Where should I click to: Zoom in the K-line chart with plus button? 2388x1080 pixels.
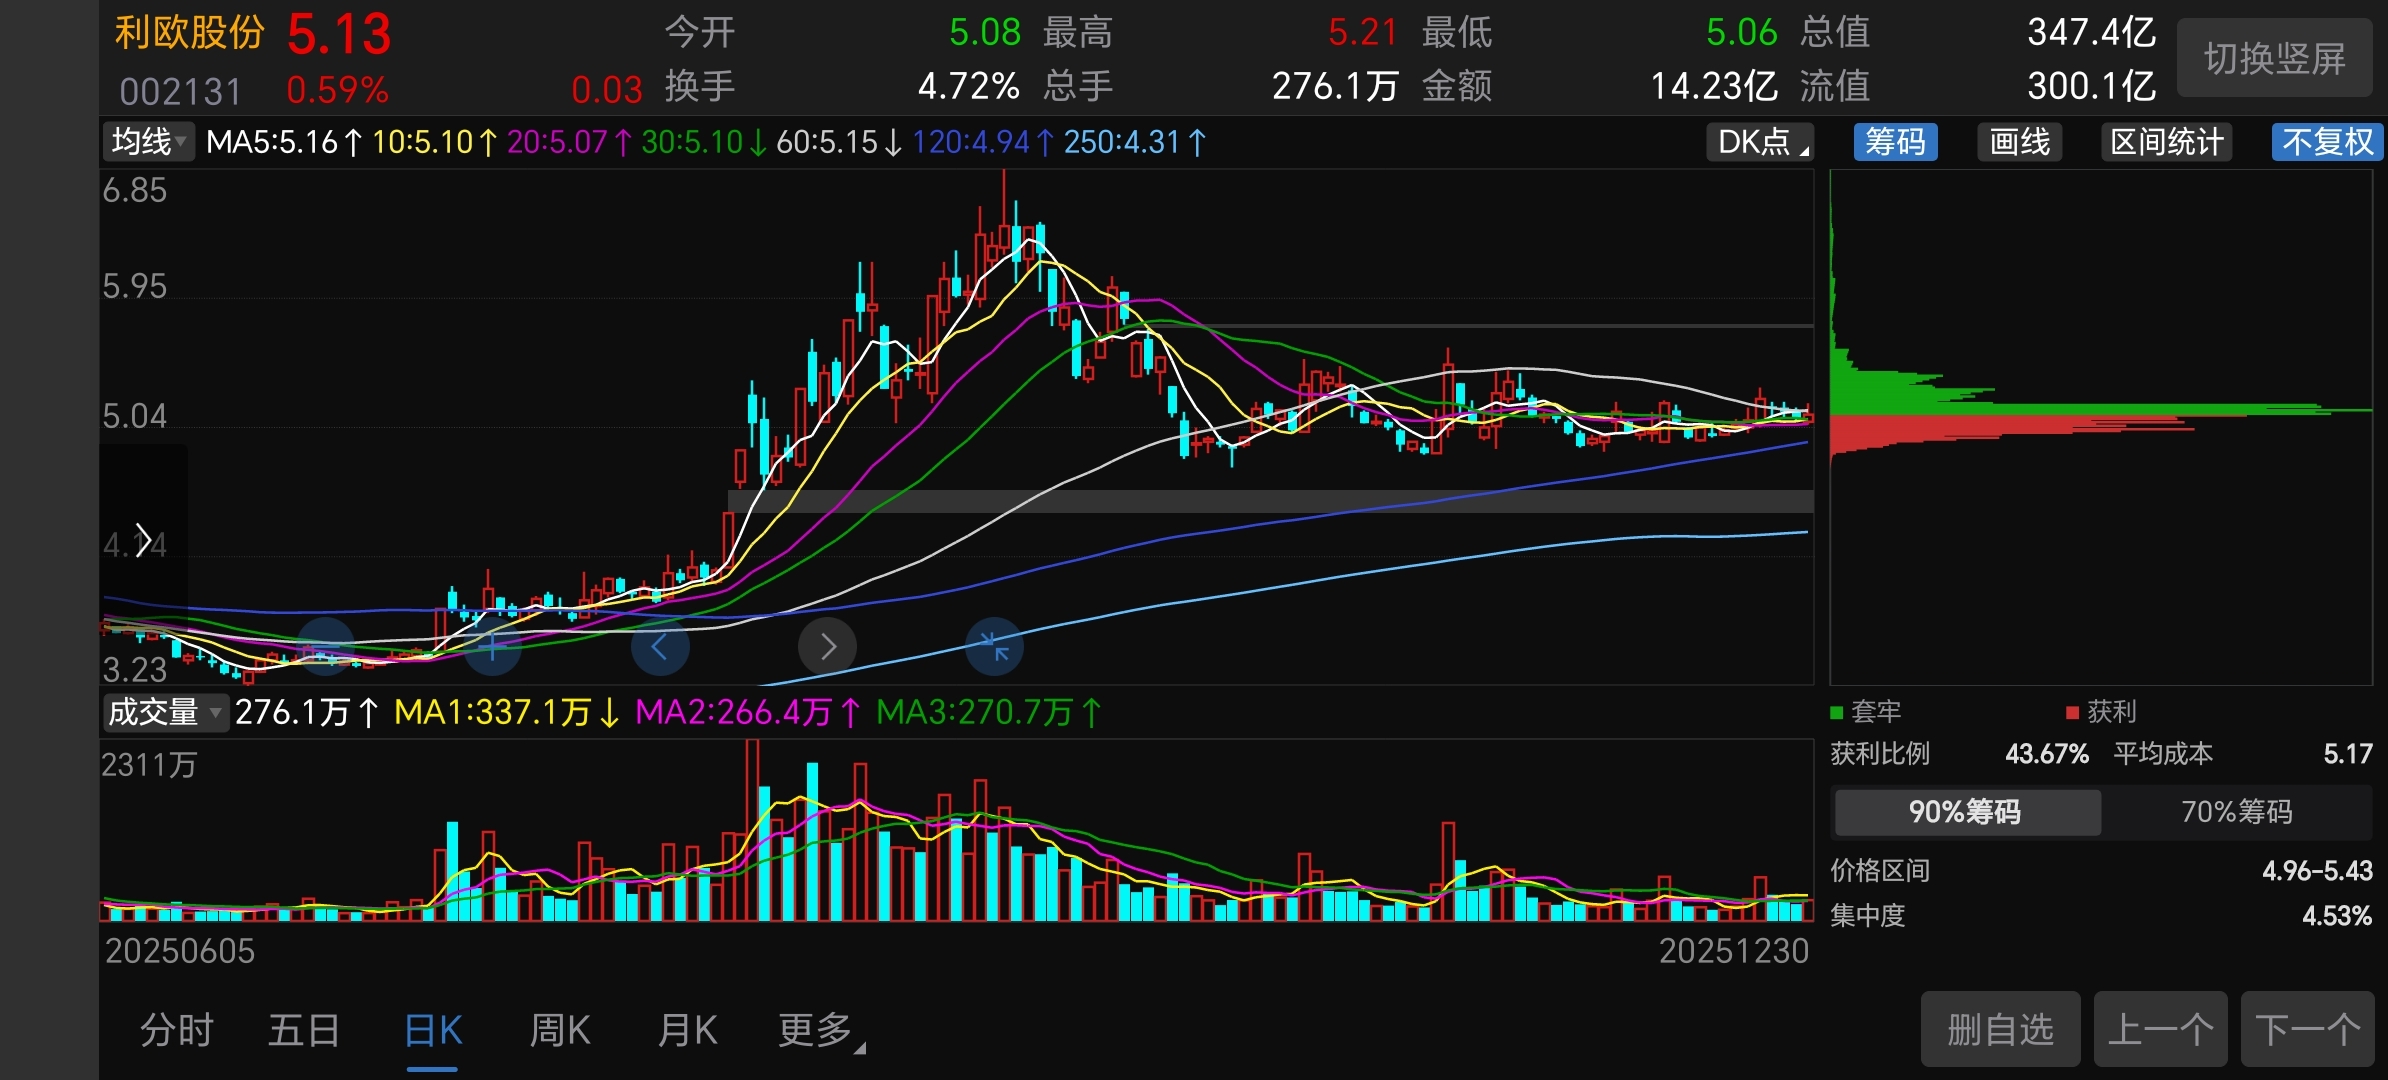tap(493, 647)
